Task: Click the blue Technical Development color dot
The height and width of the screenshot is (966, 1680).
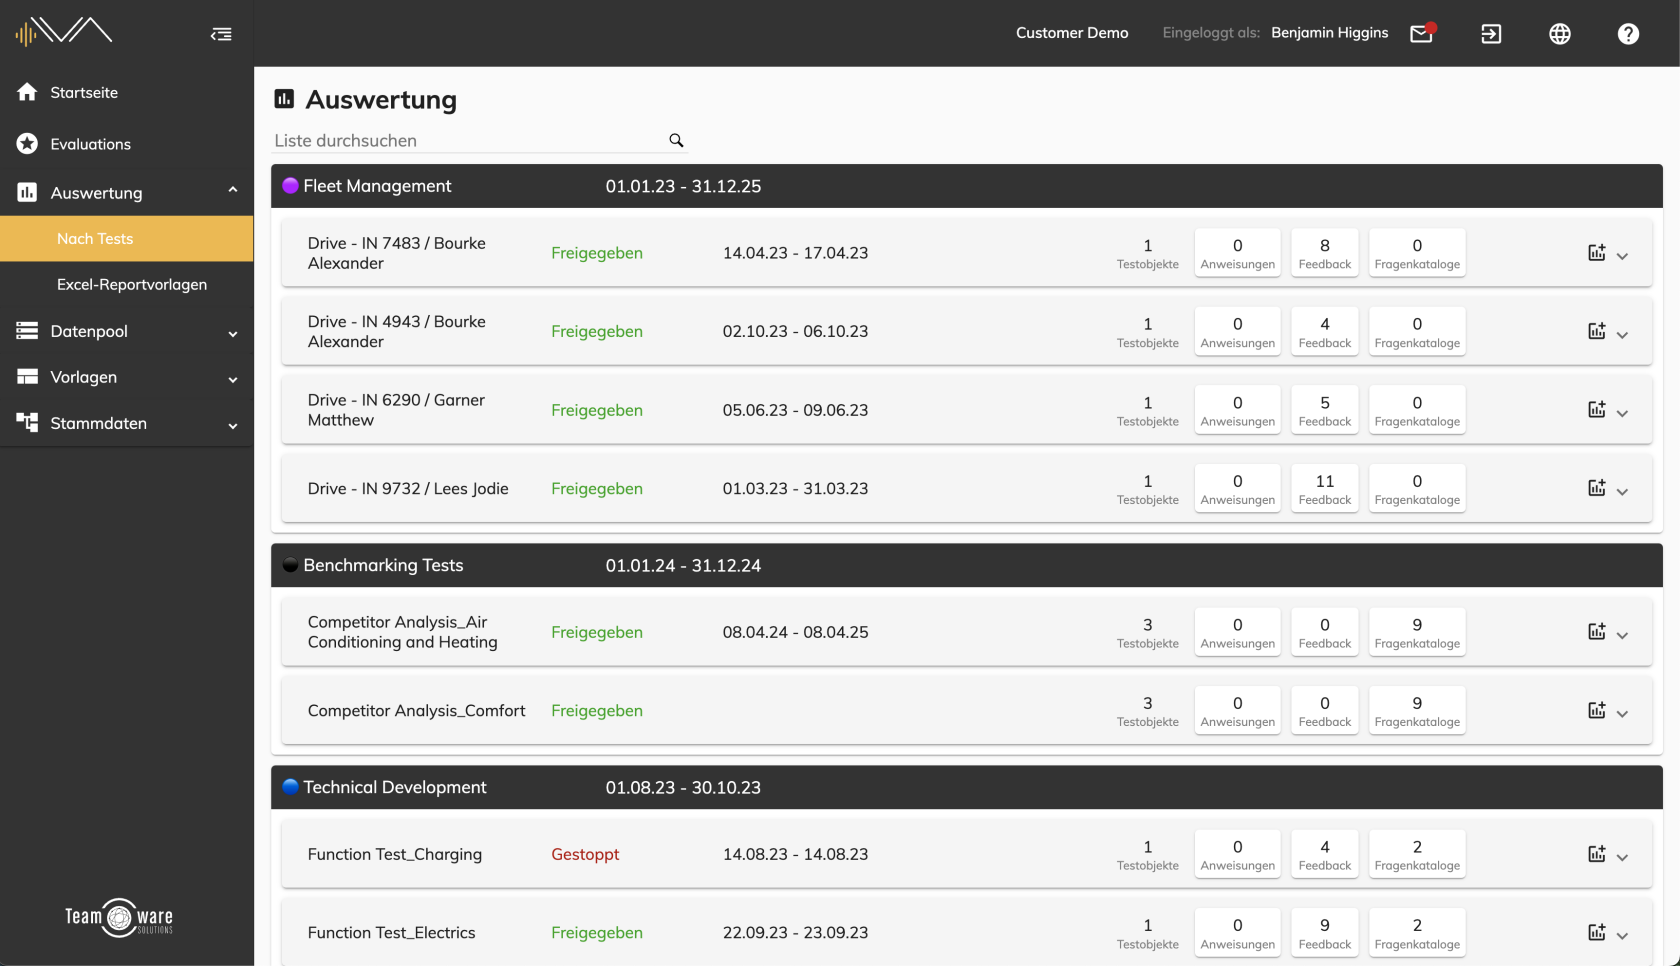Action: pyautogui.click(x=291, y=787)
